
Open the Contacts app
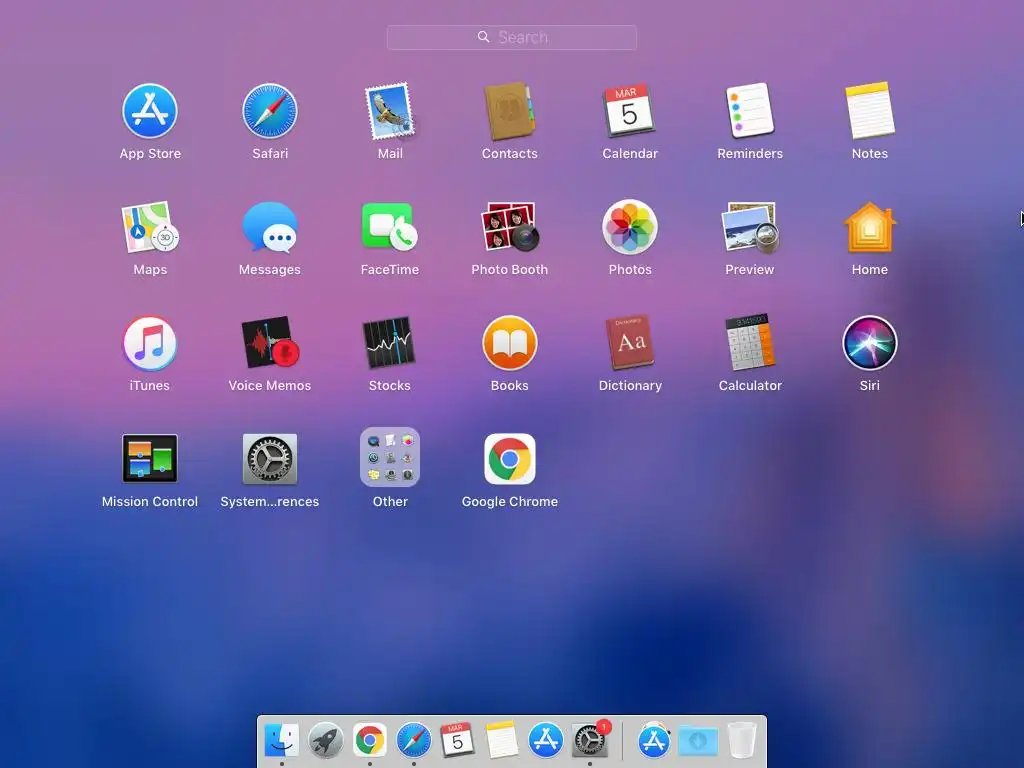click(509, 111)
